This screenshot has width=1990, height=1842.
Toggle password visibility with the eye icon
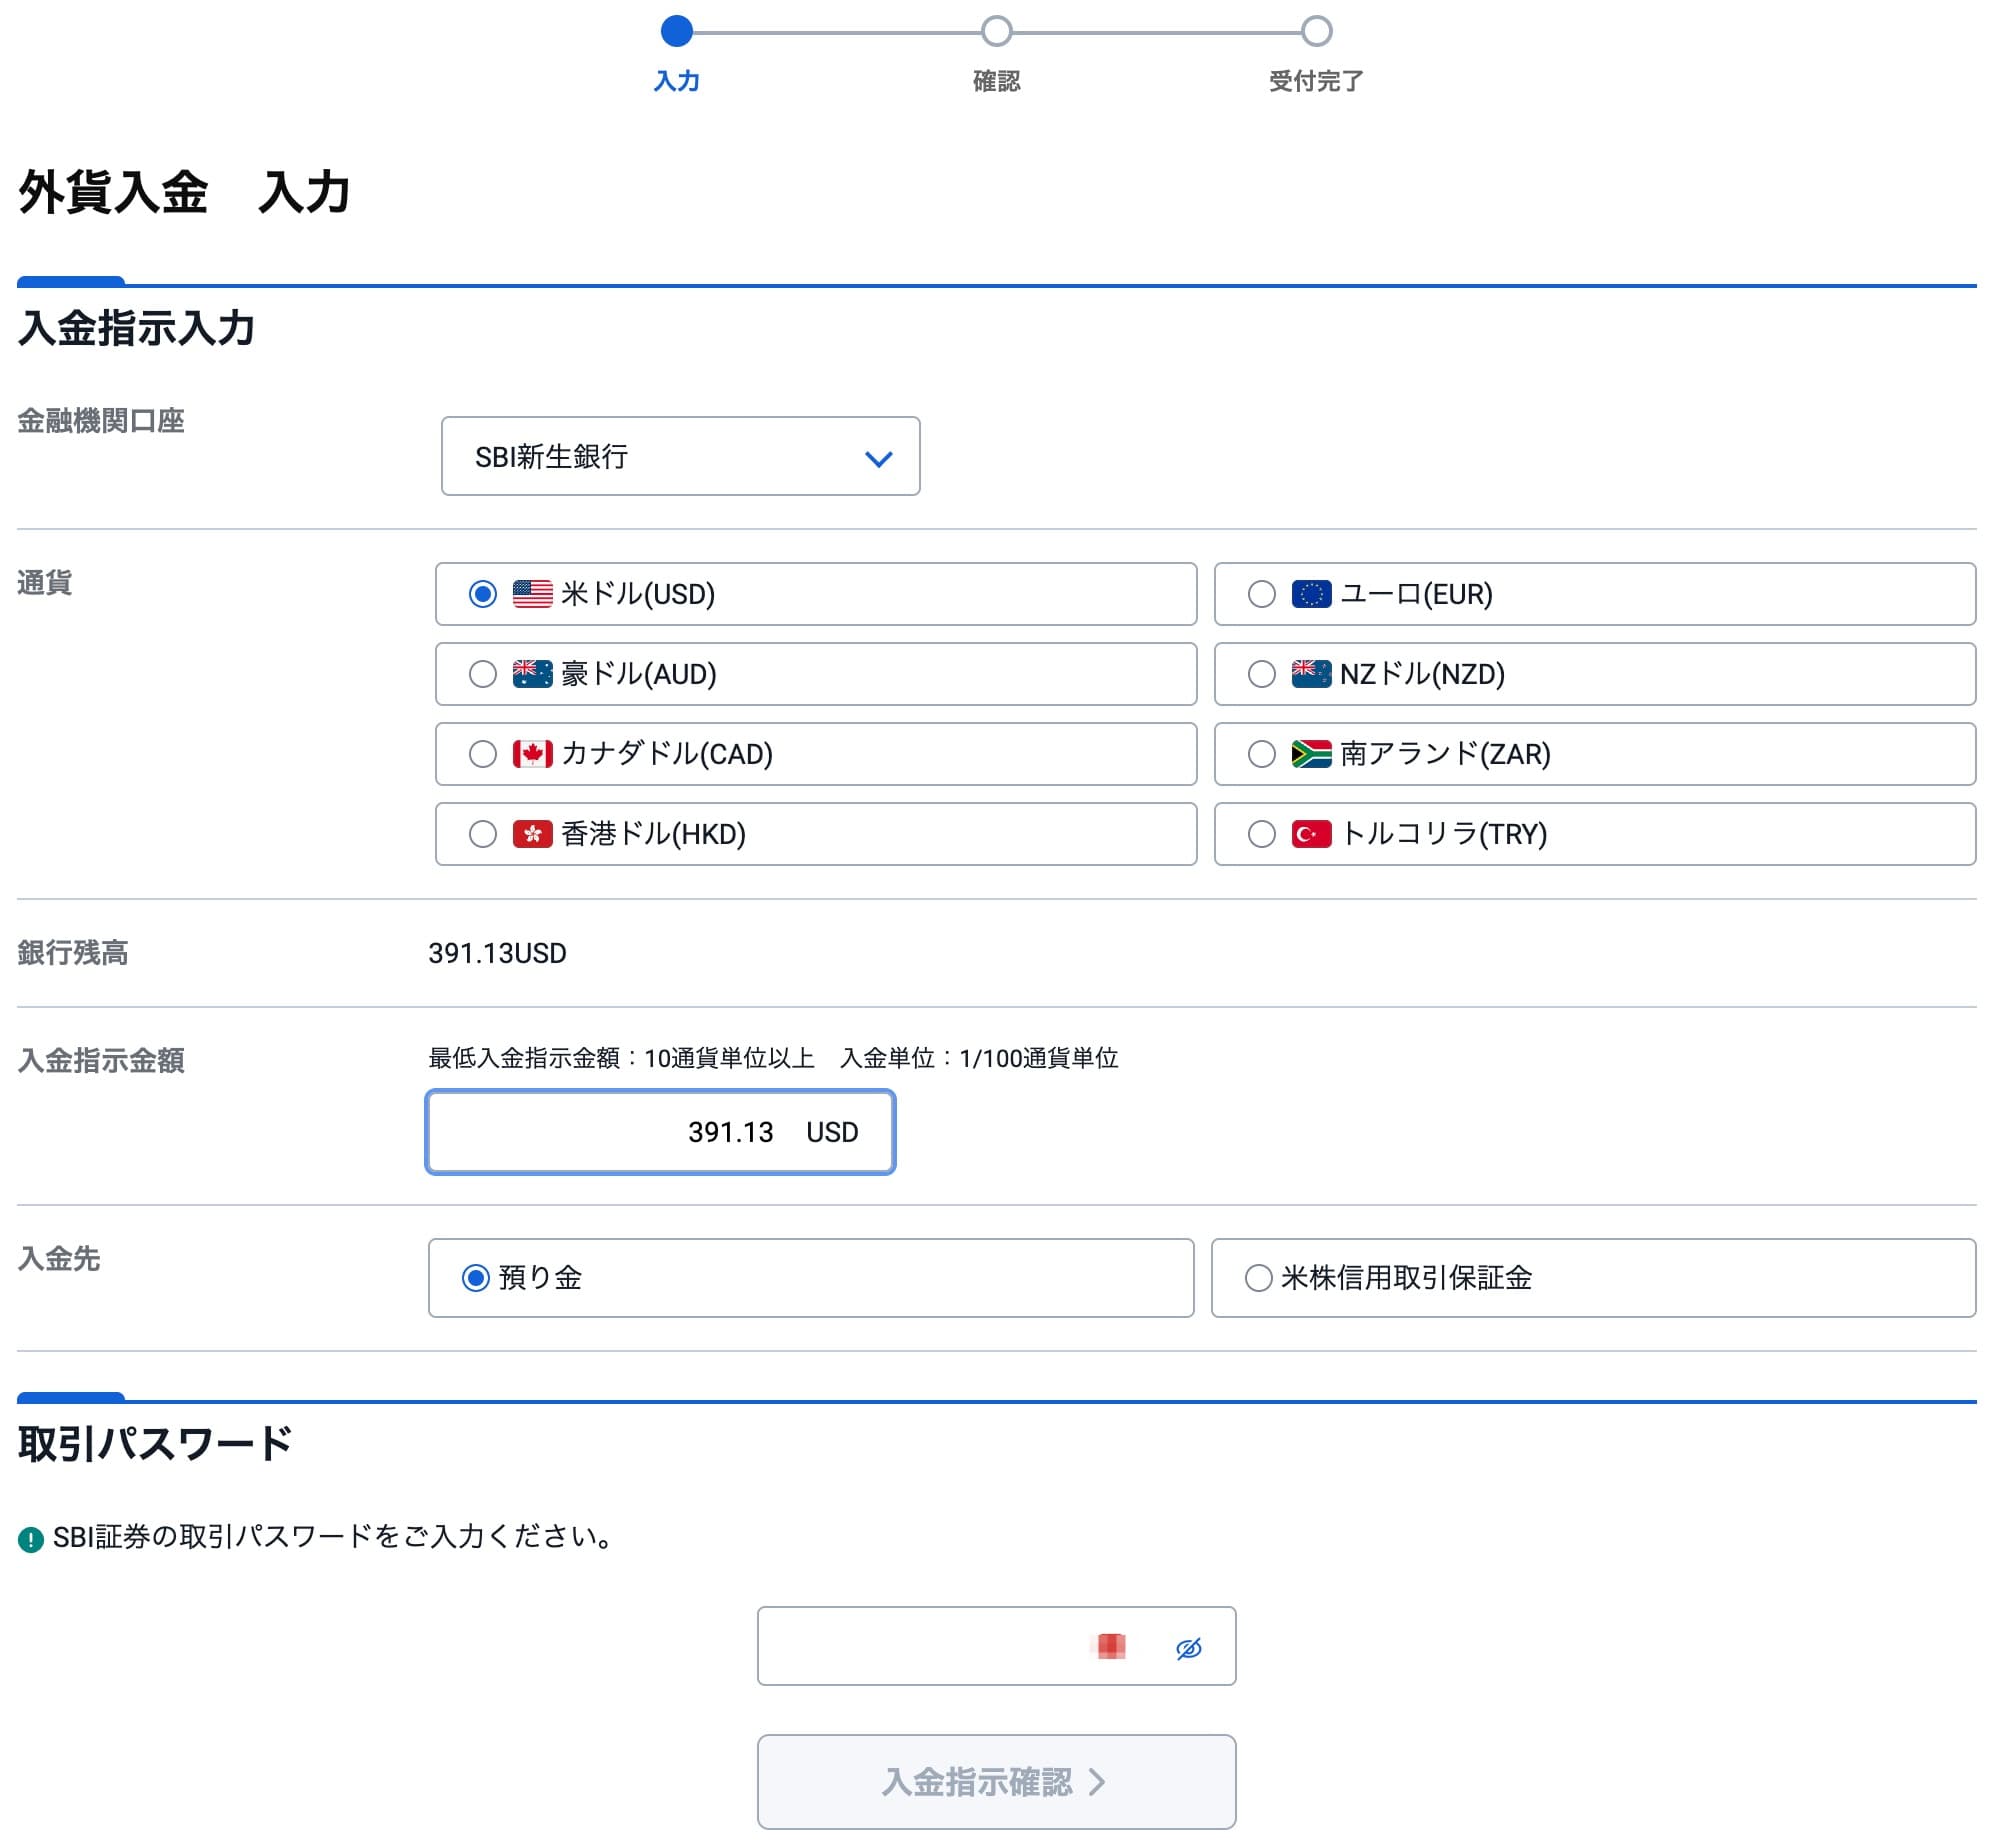click(x=1188, y=1645)
